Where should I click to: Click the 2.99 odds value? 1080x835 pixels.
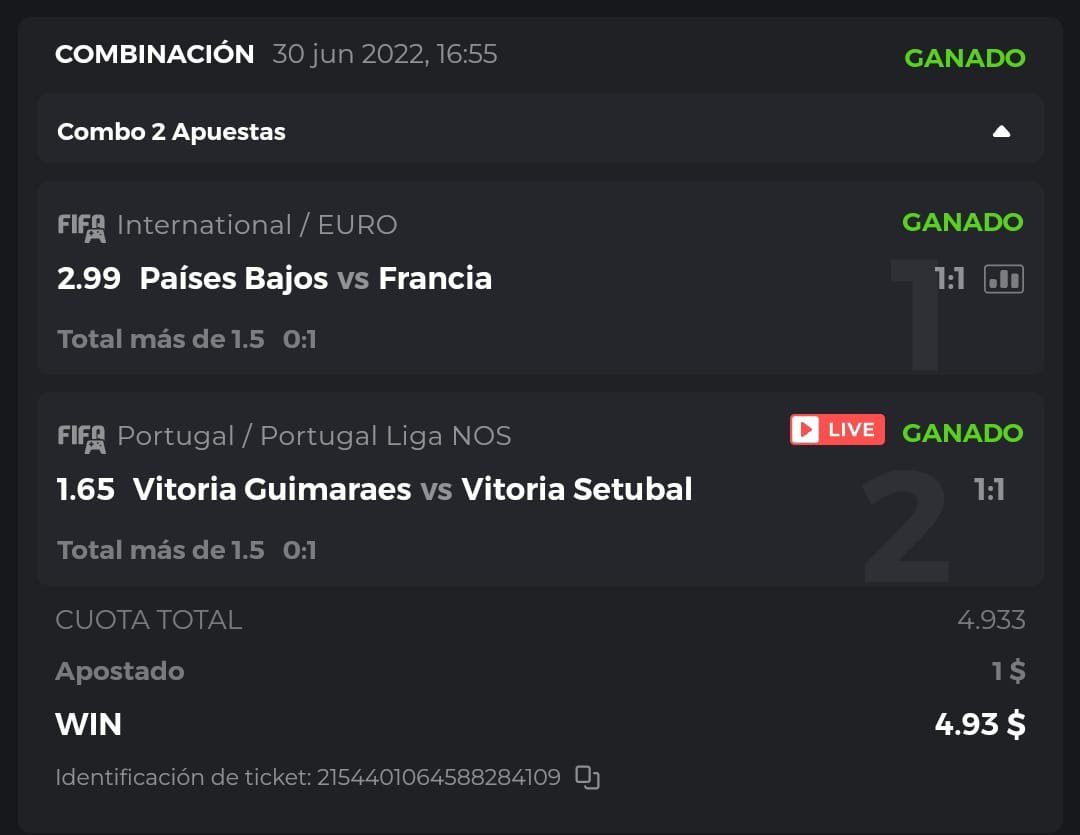coord(89,278)
